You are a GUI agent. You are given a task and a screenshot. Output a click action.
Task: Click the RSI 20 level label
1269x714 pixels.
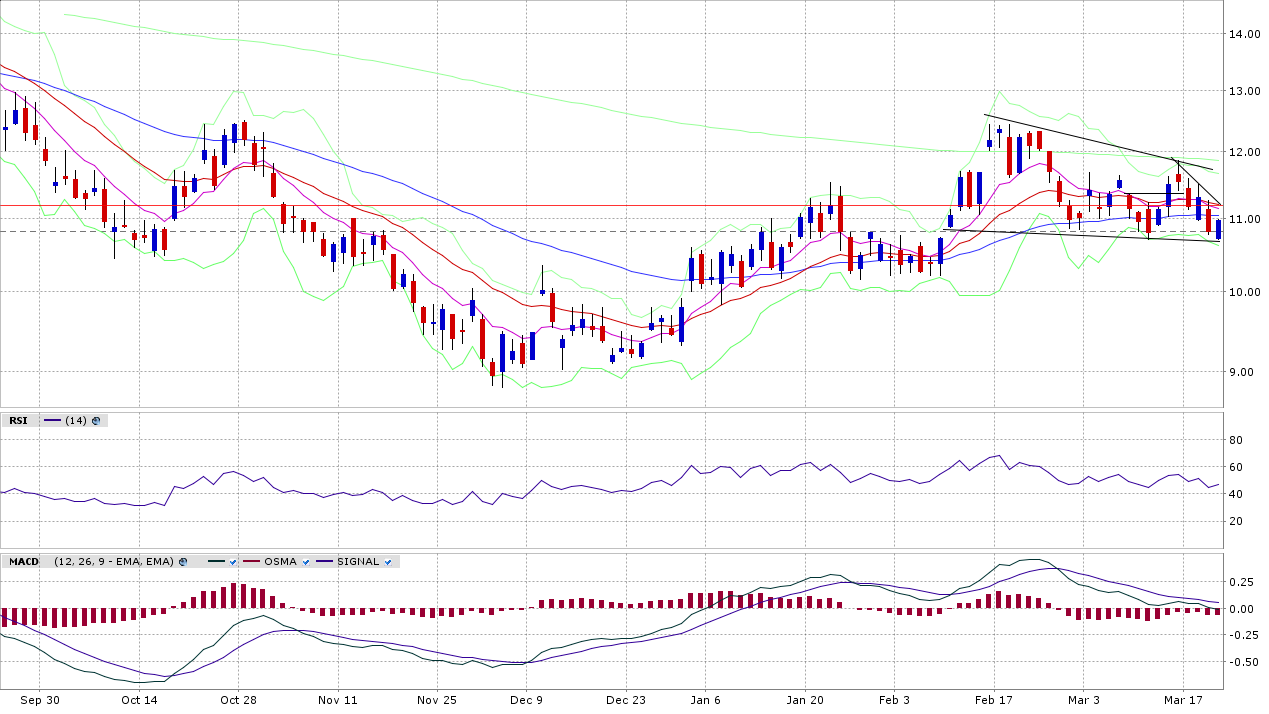coord(1236,521)
